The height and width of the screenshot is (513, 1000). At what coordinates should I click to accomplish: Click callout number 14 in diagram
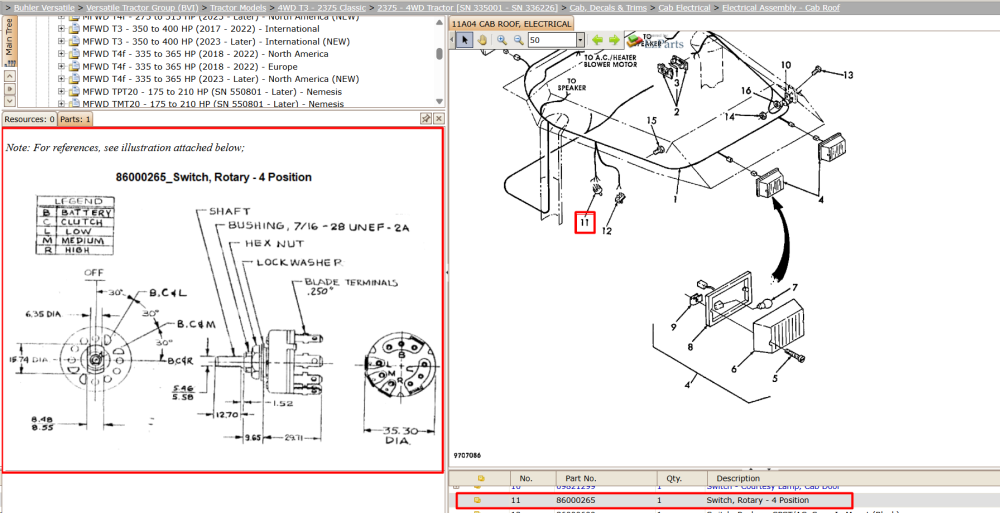pyautogui.click(x=729, y=117)
